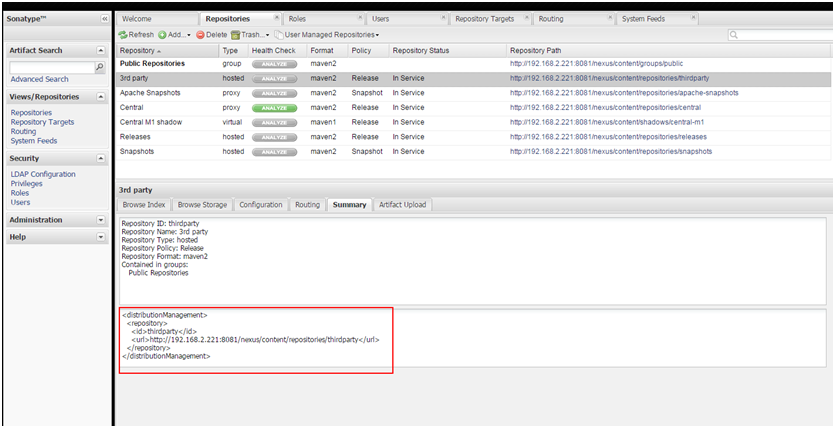Image resolution: width=835 pixels, height=428 pixels.
Task: Open the Artifact Upload tab
Action: pyautogui.click(x=403, y=205)
